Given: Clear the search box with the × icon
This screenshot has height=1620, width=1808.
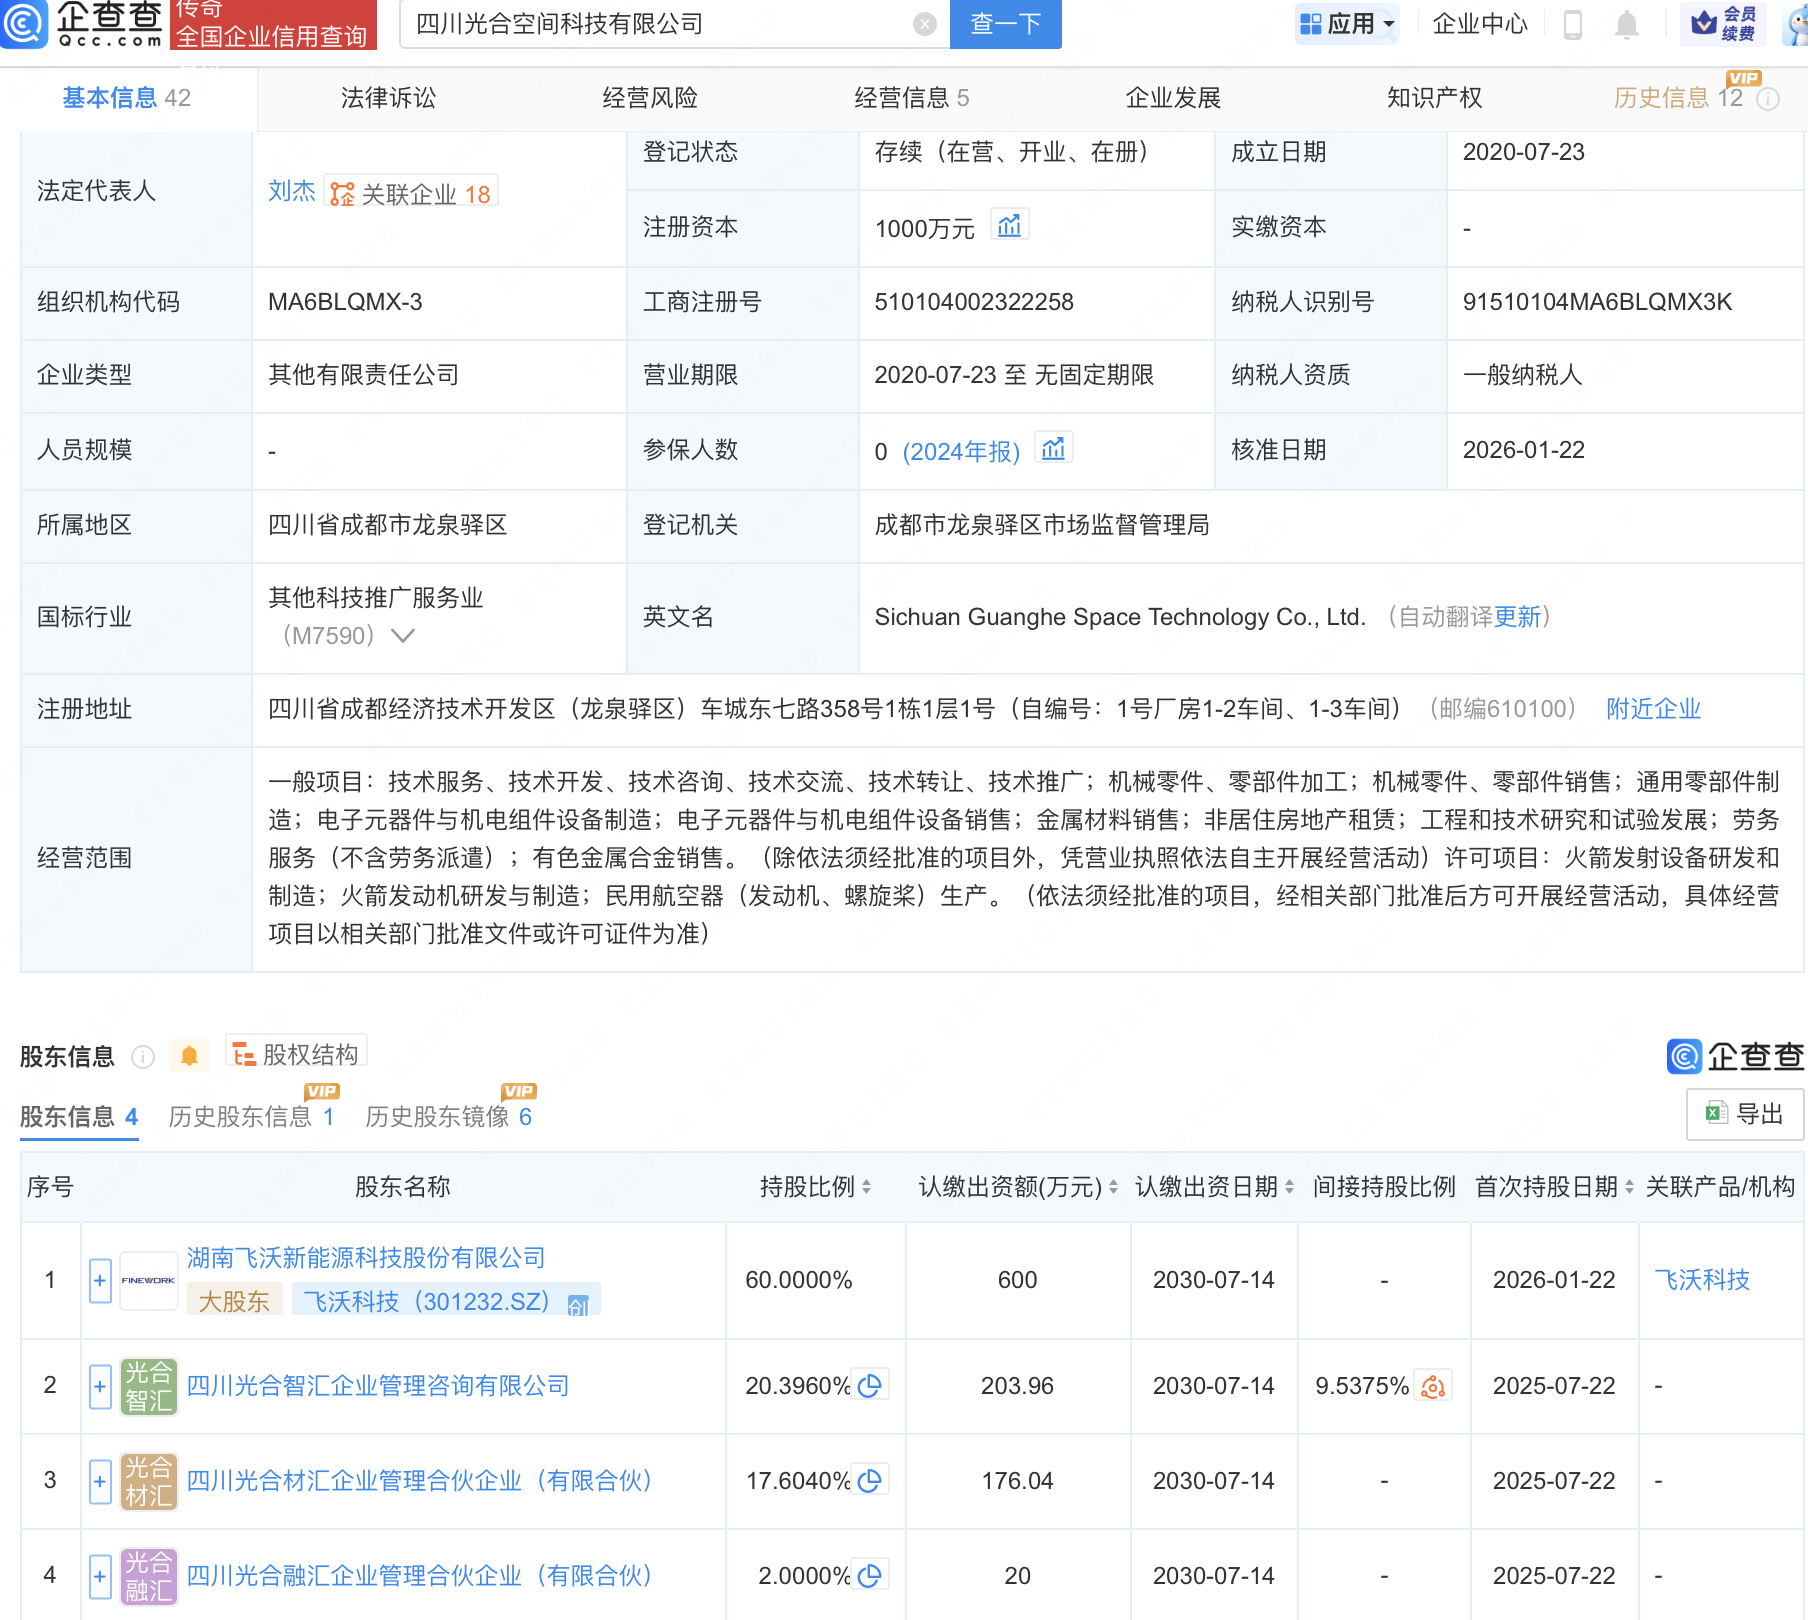Looking at the screenshot, I should pyautogui.click(x=923, y=24).
